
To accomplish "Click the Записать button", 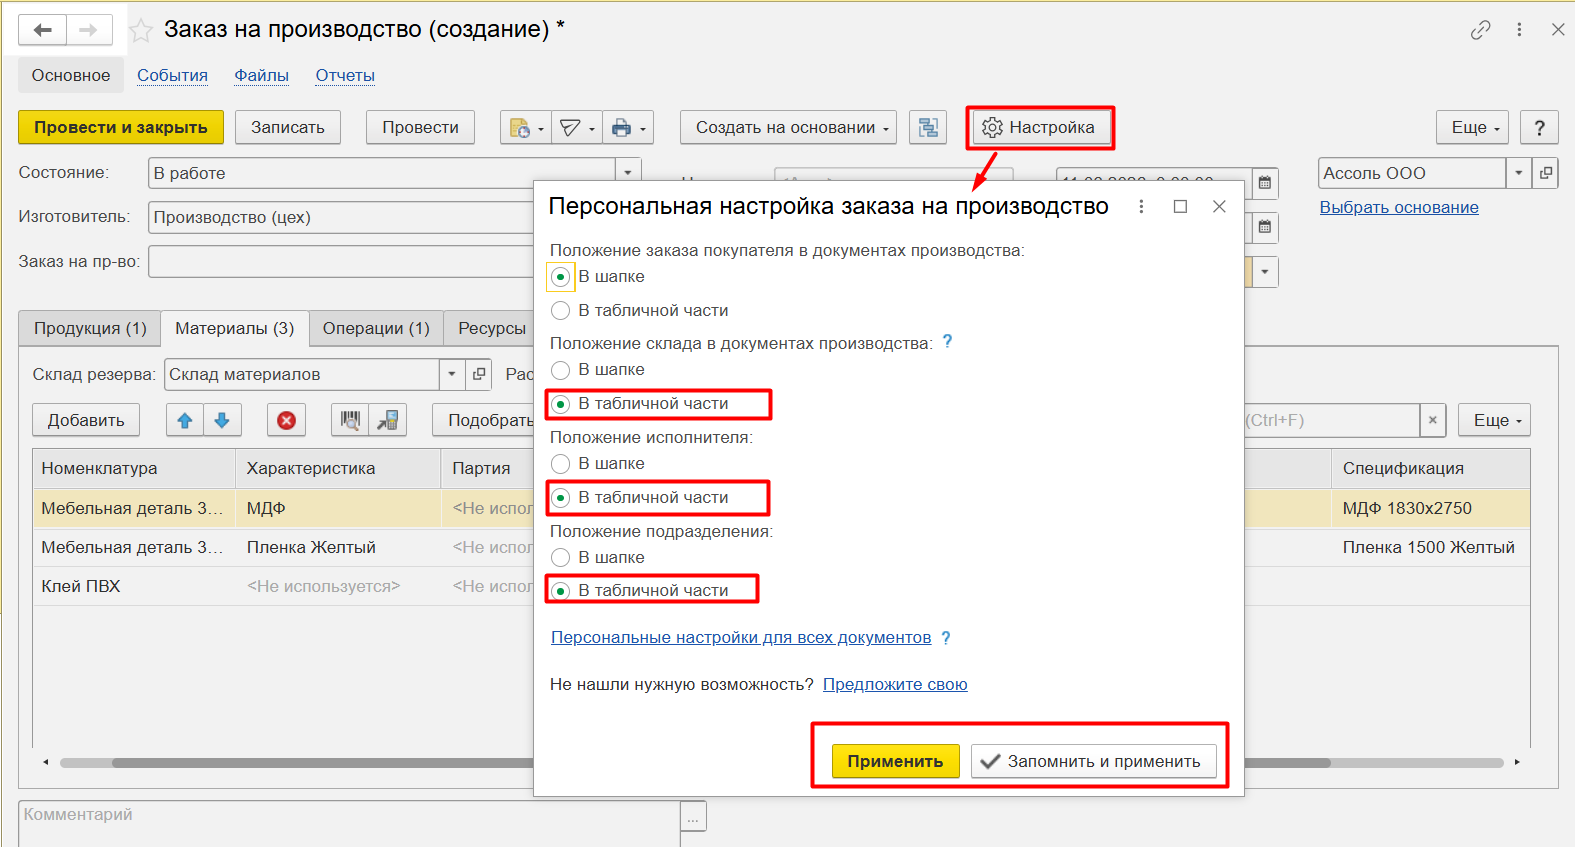I will click(x=288, y=128).
